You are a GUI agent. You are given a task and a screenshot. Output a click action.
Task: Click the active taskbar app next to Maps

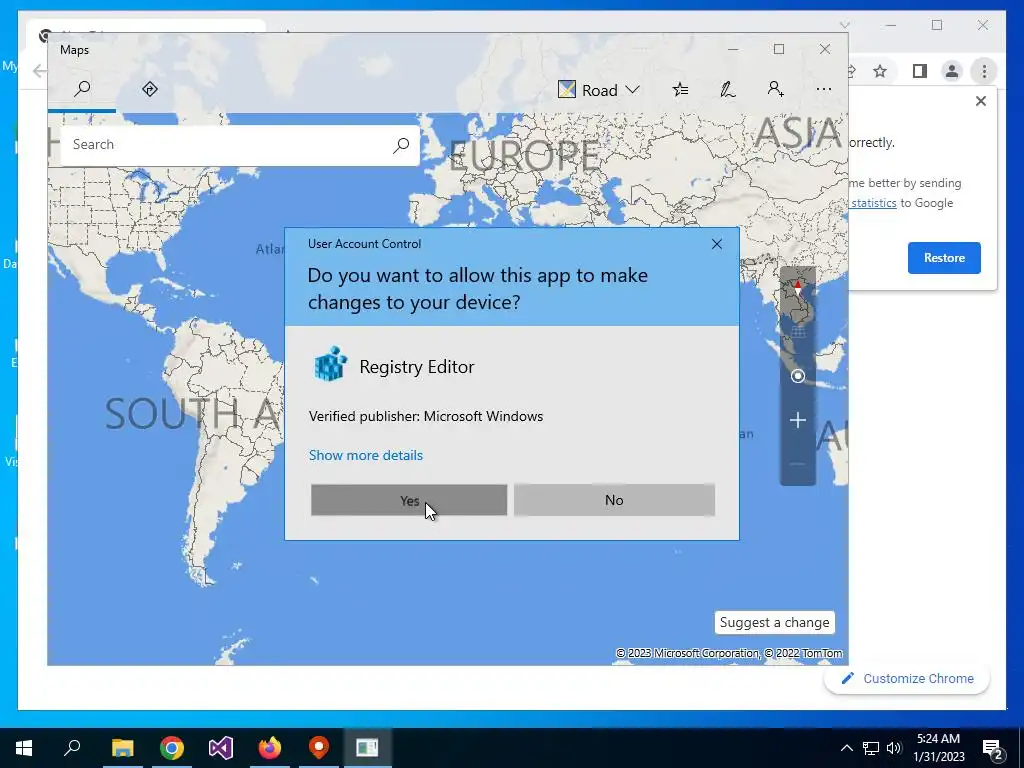368,748
